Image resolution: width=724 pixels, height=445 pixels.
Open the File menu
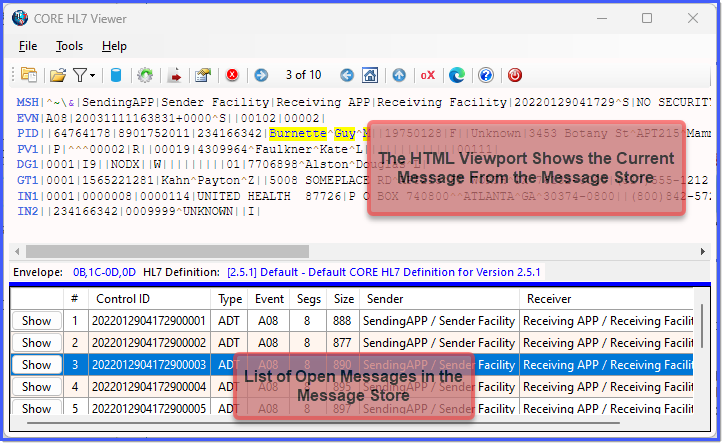pos(28,46)
